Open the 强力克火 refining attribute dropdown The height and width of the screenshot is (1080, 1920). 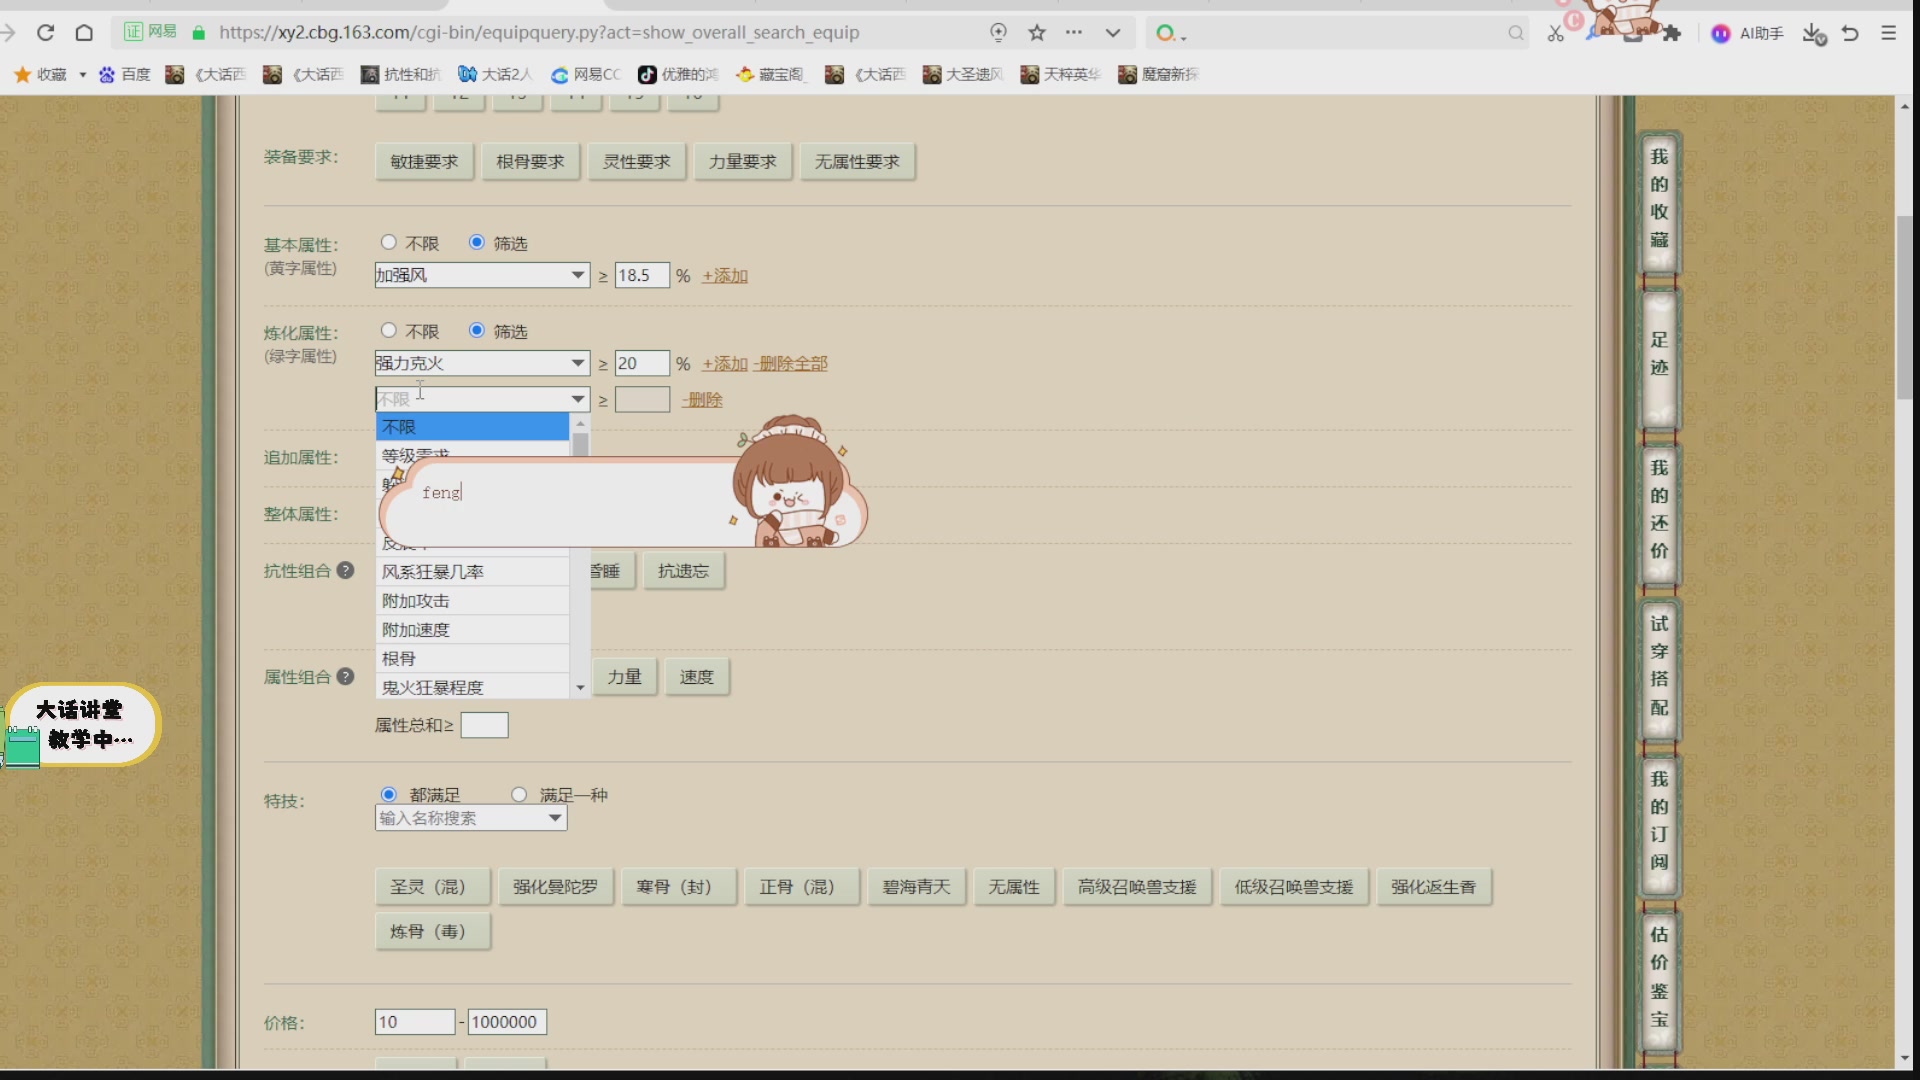[482, 363]
